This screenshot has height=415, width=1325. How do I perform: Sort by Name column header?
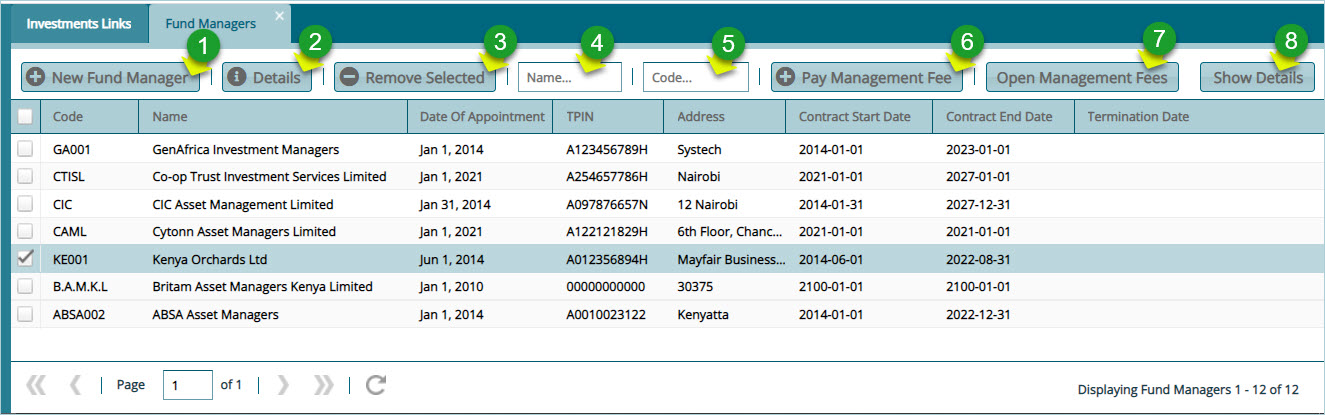click(273, 117)
